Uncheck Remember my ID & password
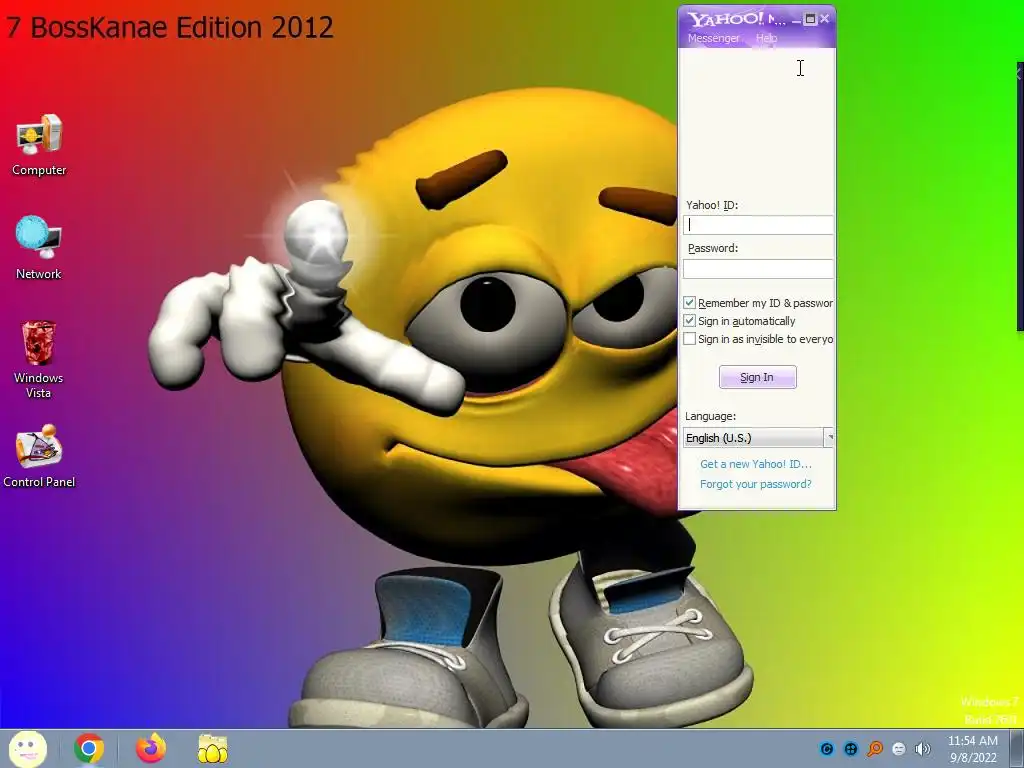 [x=690, y=303]
